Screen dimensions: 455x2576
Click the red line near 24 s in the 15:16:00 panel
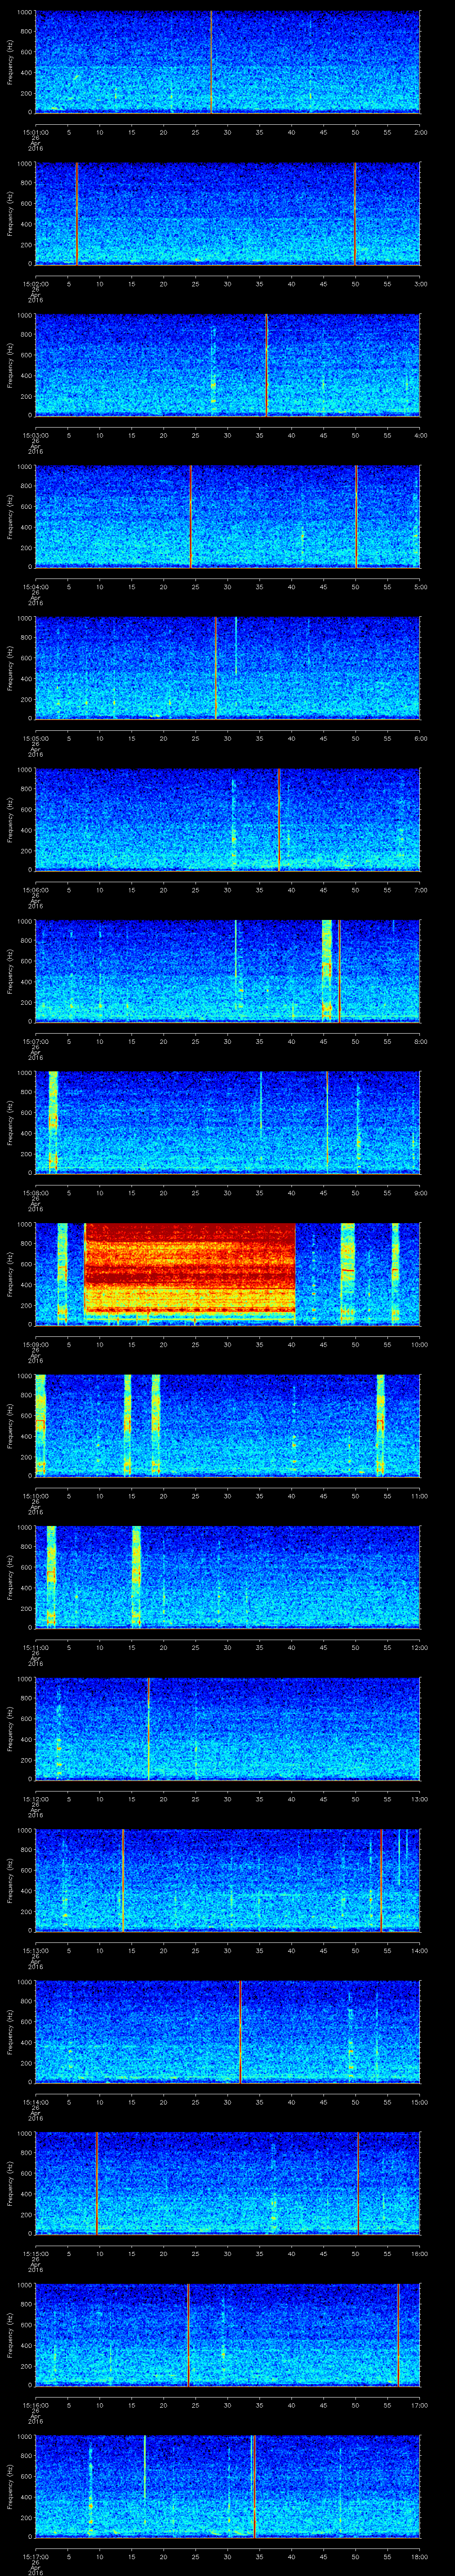click(188, 2334)
